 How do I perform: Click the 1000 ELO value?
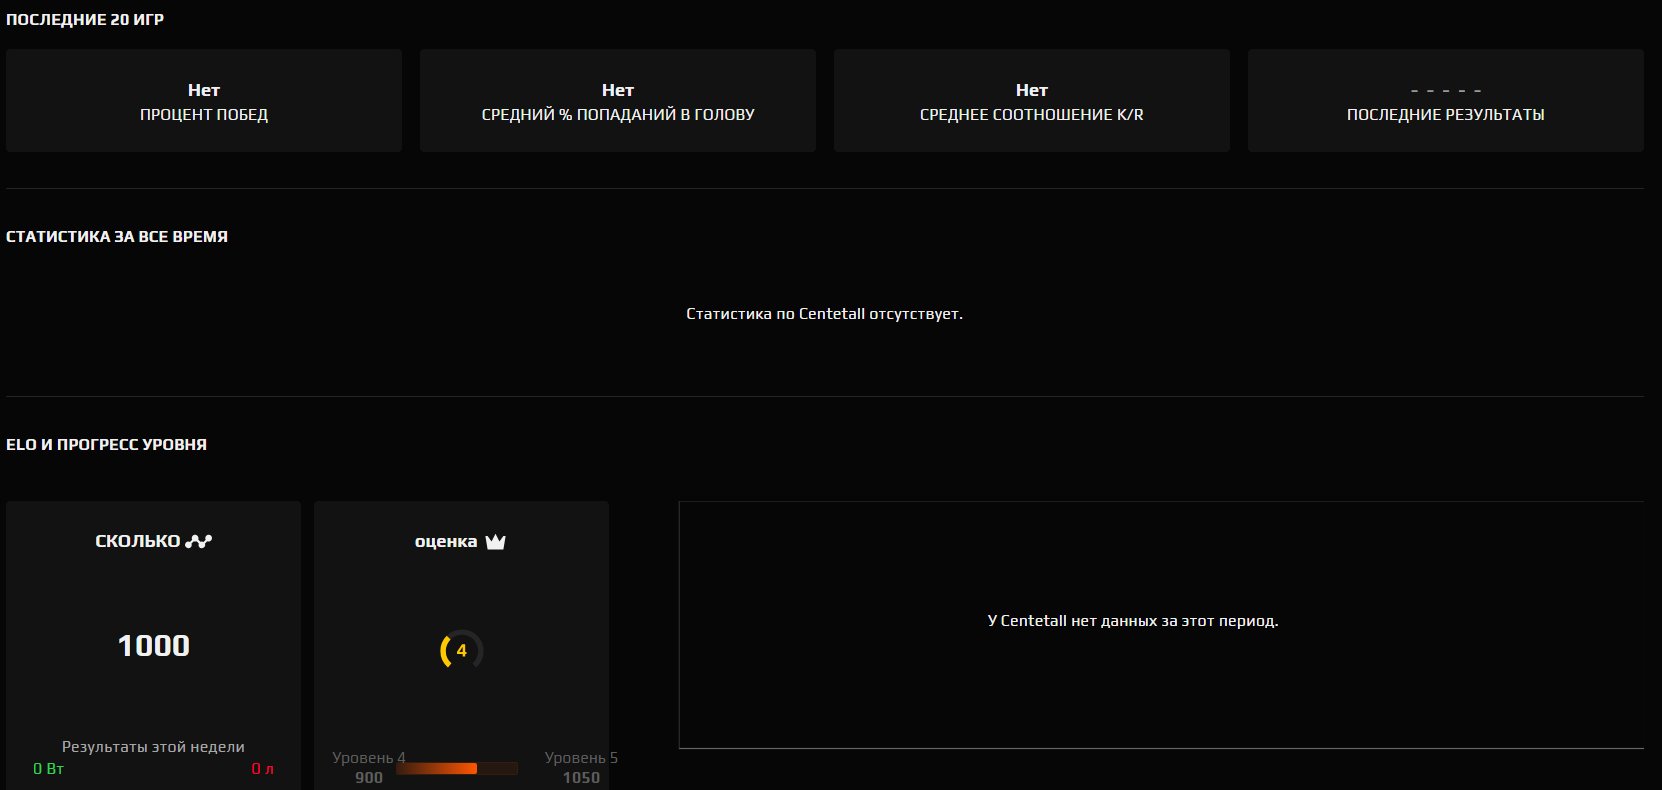click(x=154, y=645)
